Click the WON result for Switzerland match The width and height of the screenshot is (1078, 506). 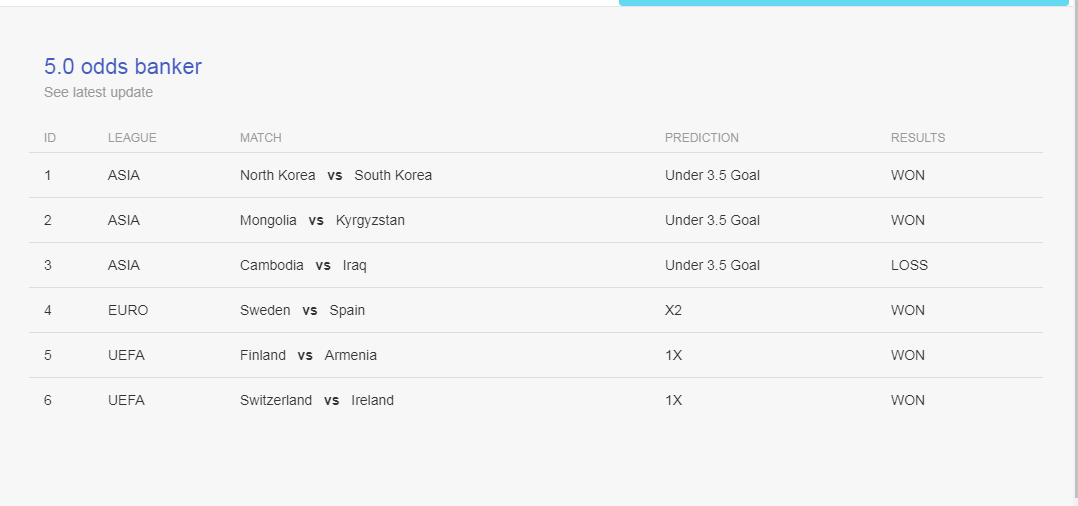908,400
